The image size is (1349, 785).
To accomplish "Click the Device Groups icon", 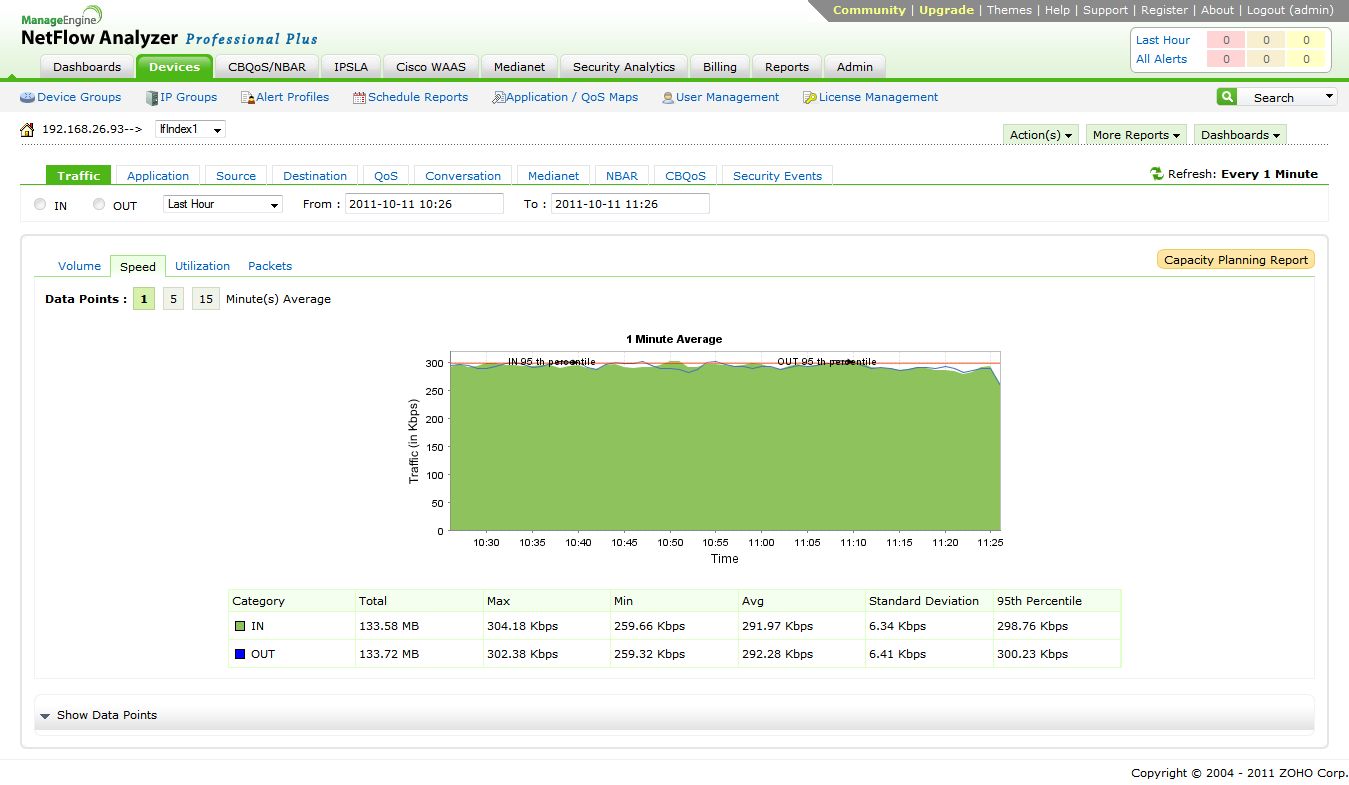I will point(27,98).
